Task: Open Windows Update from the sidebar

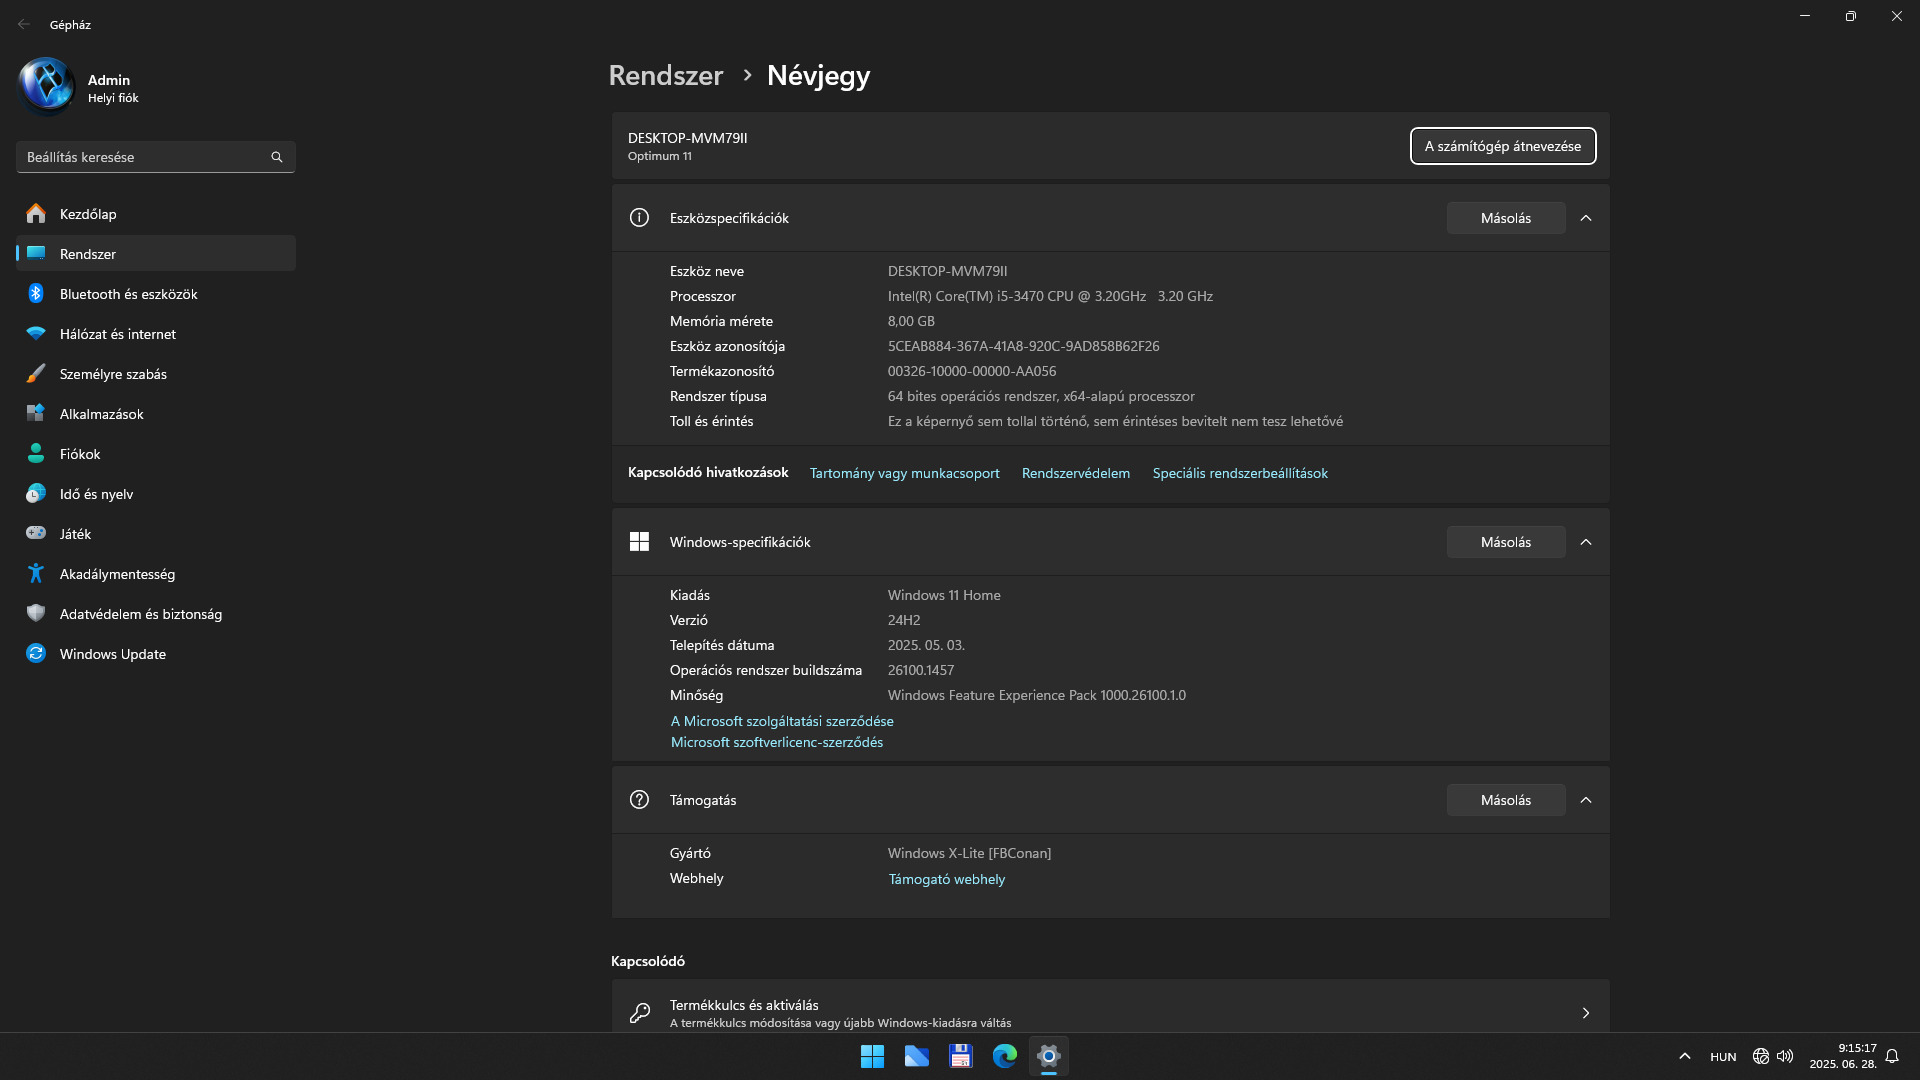Action: pyautogui.click(x=112, y=654)
